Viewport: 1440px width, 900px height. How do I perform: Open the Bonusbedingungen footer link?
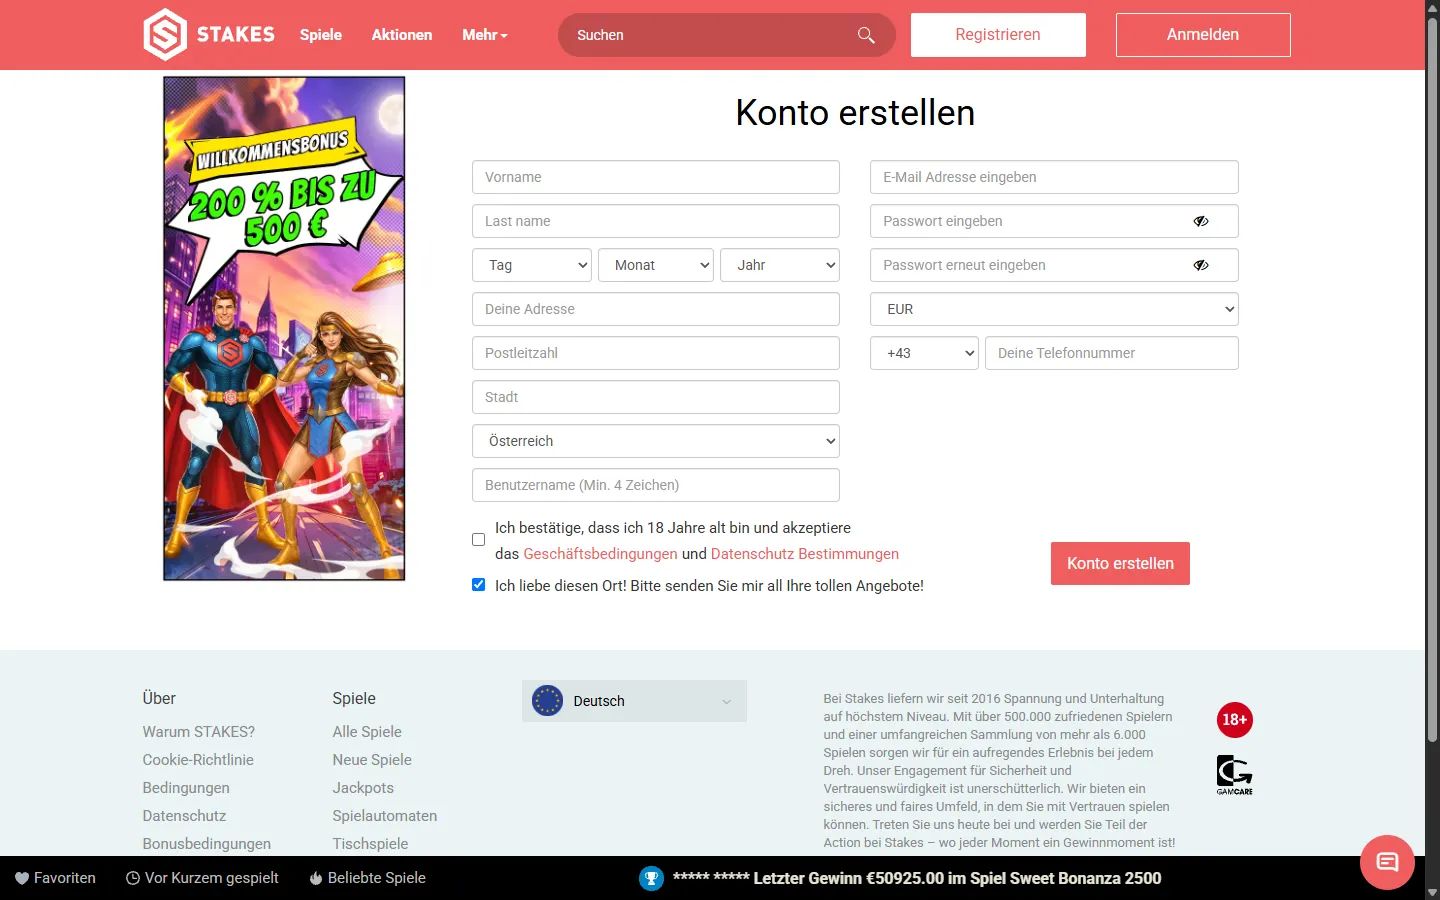(x=207, y=844)
